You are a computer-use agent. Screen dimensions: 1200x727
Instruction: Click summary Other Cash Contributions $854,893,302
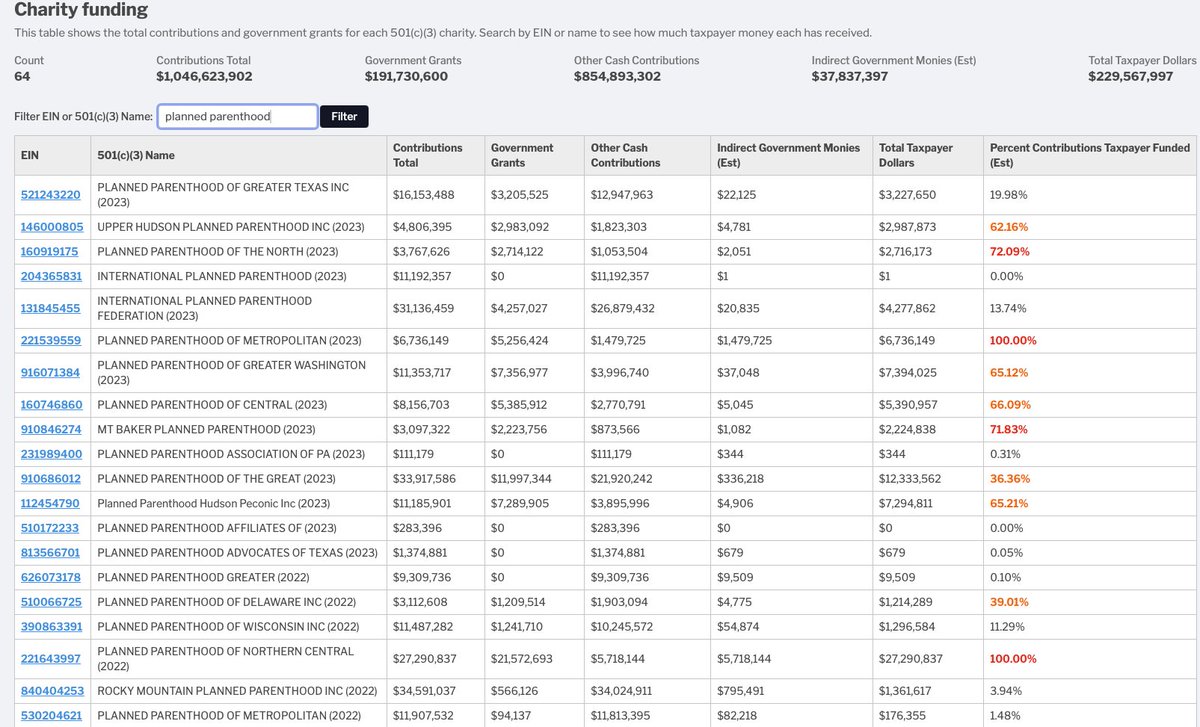tap(617, 76)
